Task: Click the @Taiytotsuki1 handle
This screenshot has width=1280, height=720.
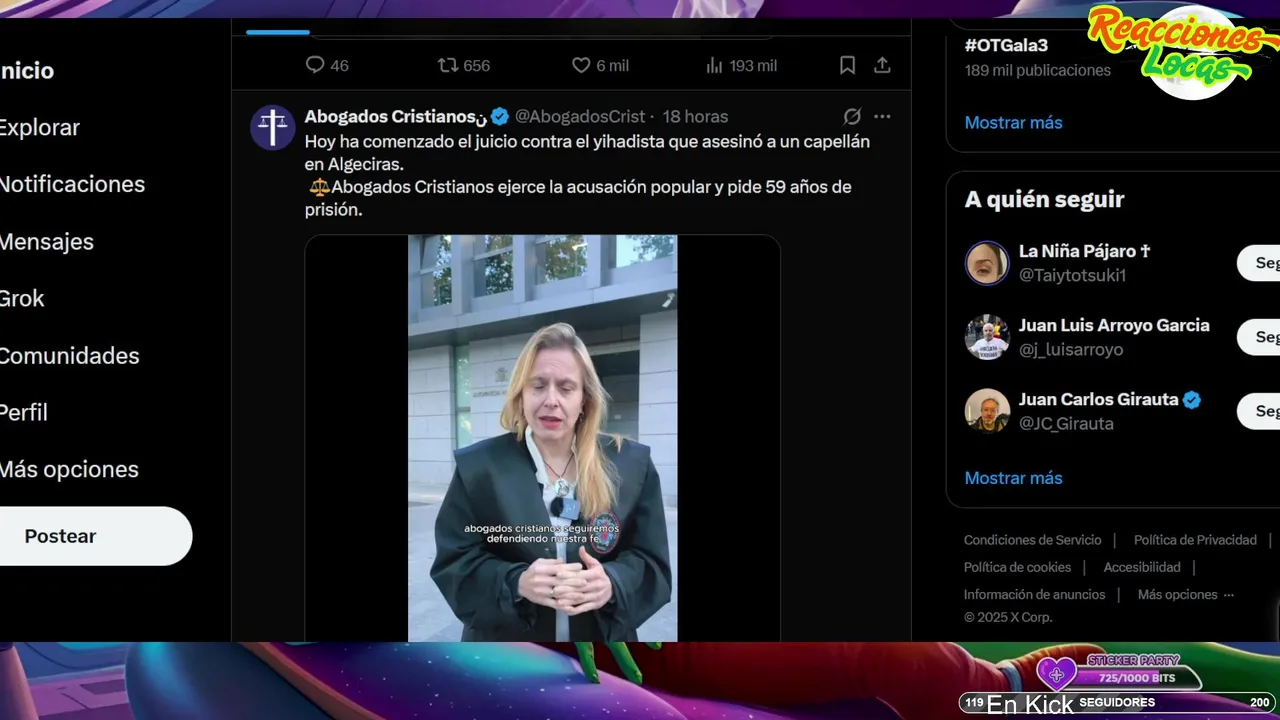Action: (1072, 275)
